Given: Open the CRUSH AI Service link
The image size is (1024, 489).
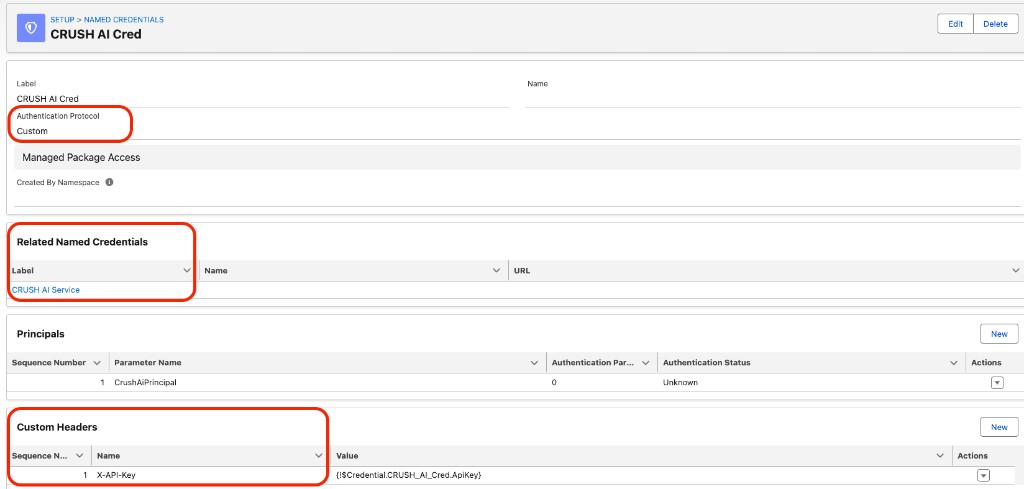Looking at the screenshot, I should click(46, 290).
